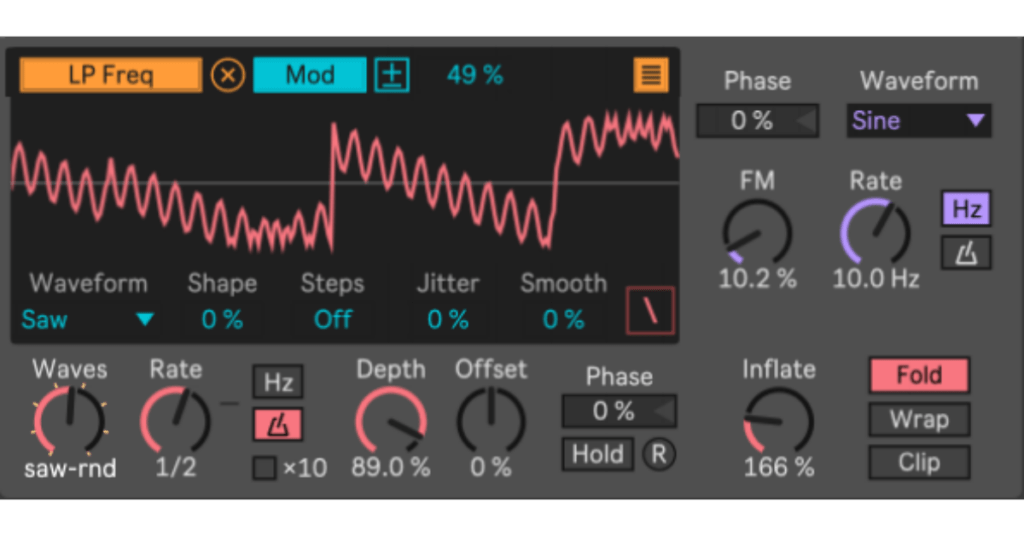Open the cyan Saw waveform dropdown

(88, 319)
